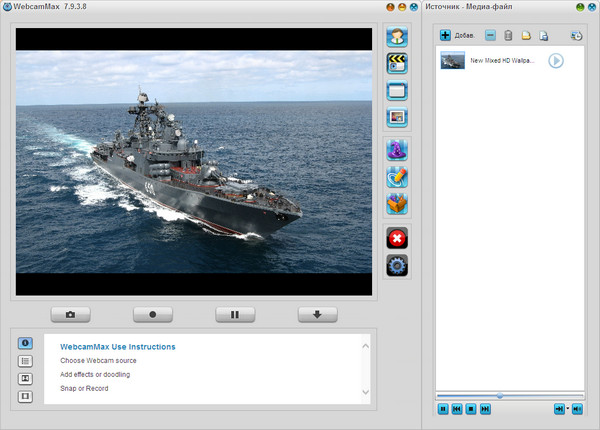
Task: Select the picture source icon
Action: (398, 117)
